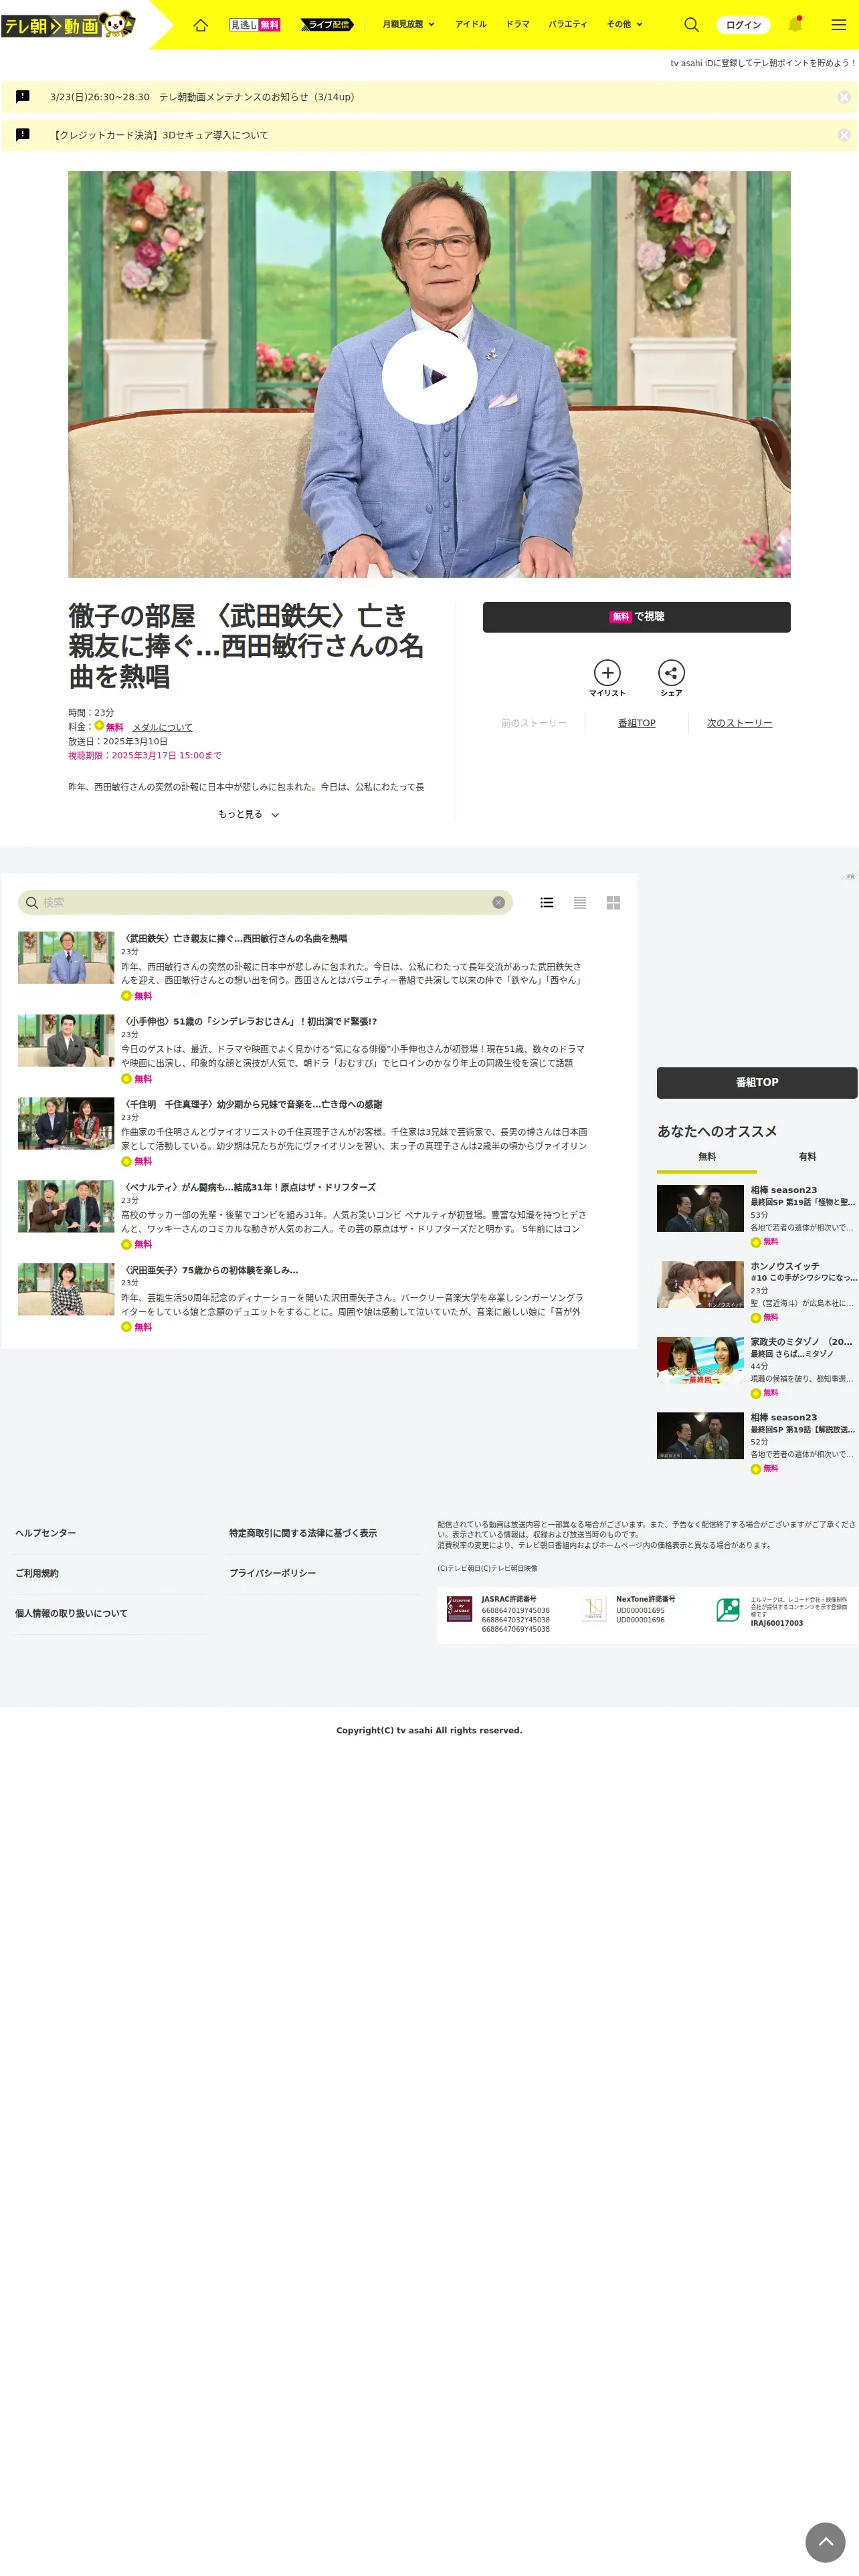The image size is (859, 2576).
Task: Open アイドル menu item
Action: (x=470, y=24)
